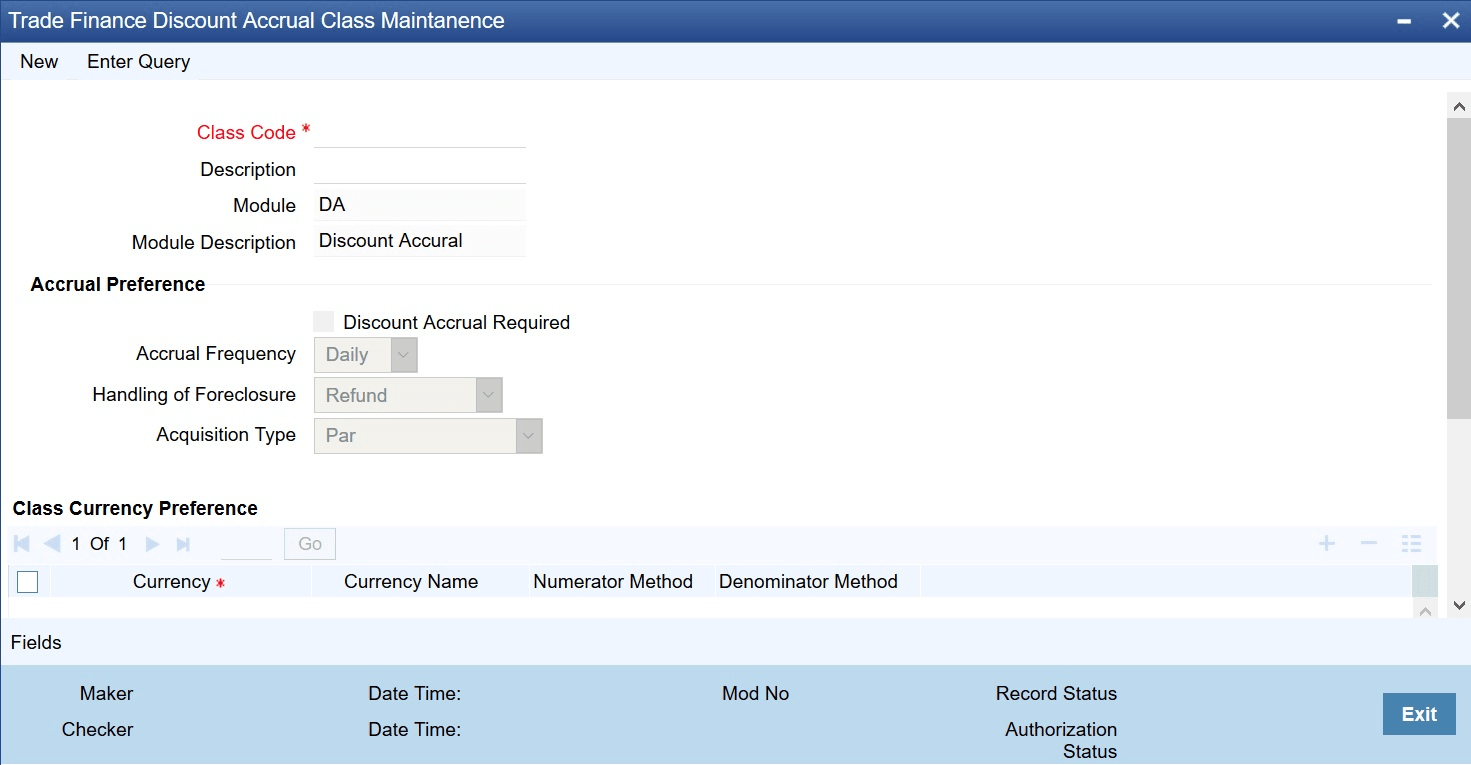Click the Module field showing DA
The height and width of the screenshot is (765, 1471).
point(420,205)
